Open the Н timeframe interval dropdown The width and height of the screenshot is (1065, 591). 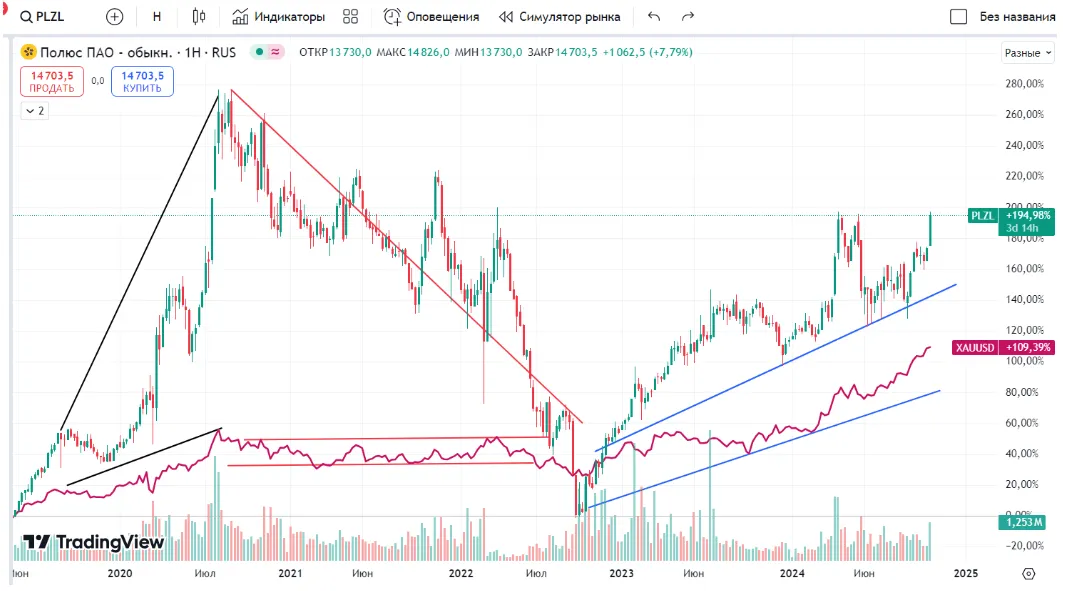click(156, 16)
